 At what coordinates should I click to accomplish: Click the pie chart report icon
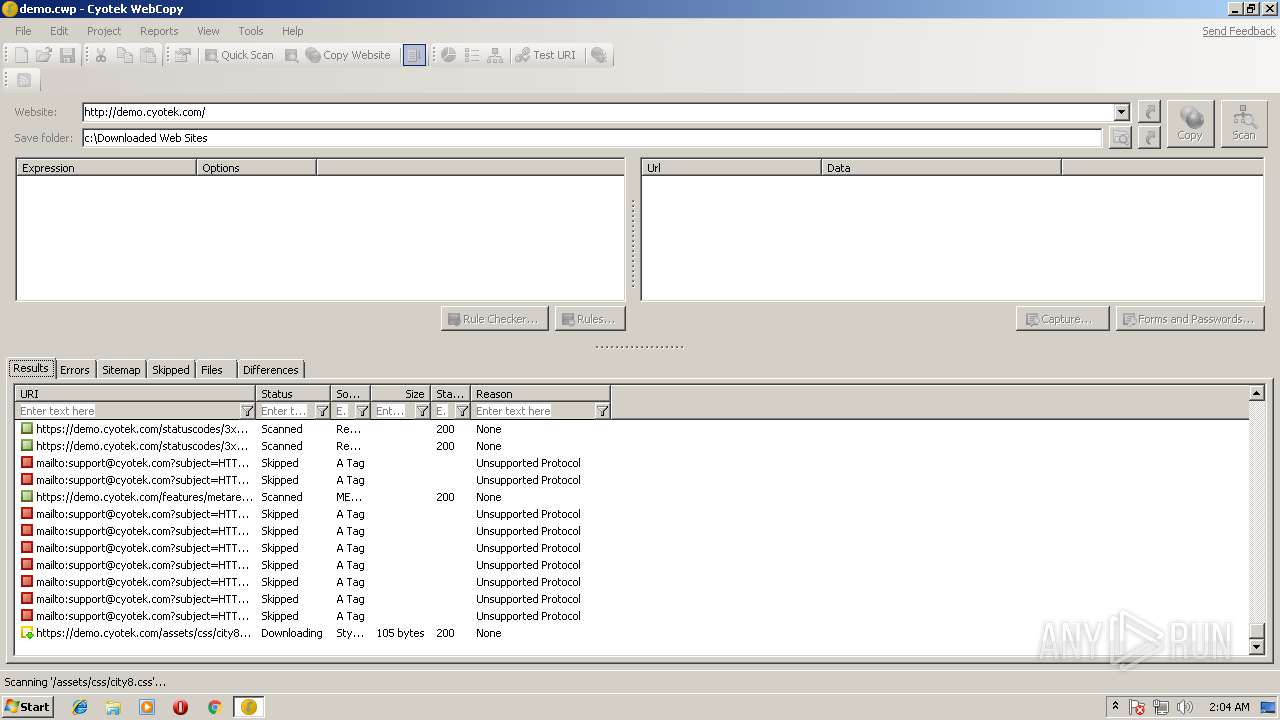(449, 56)
